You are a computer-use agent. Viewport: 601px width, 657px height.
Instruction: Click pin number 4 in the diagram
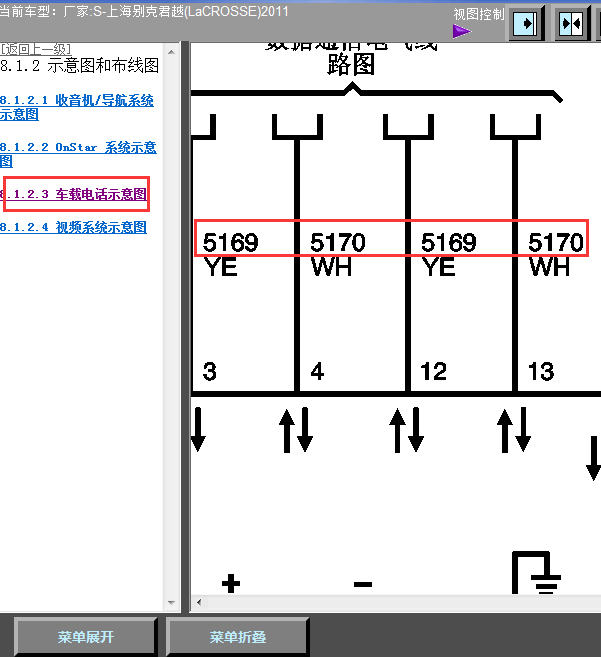coord(317,371)
